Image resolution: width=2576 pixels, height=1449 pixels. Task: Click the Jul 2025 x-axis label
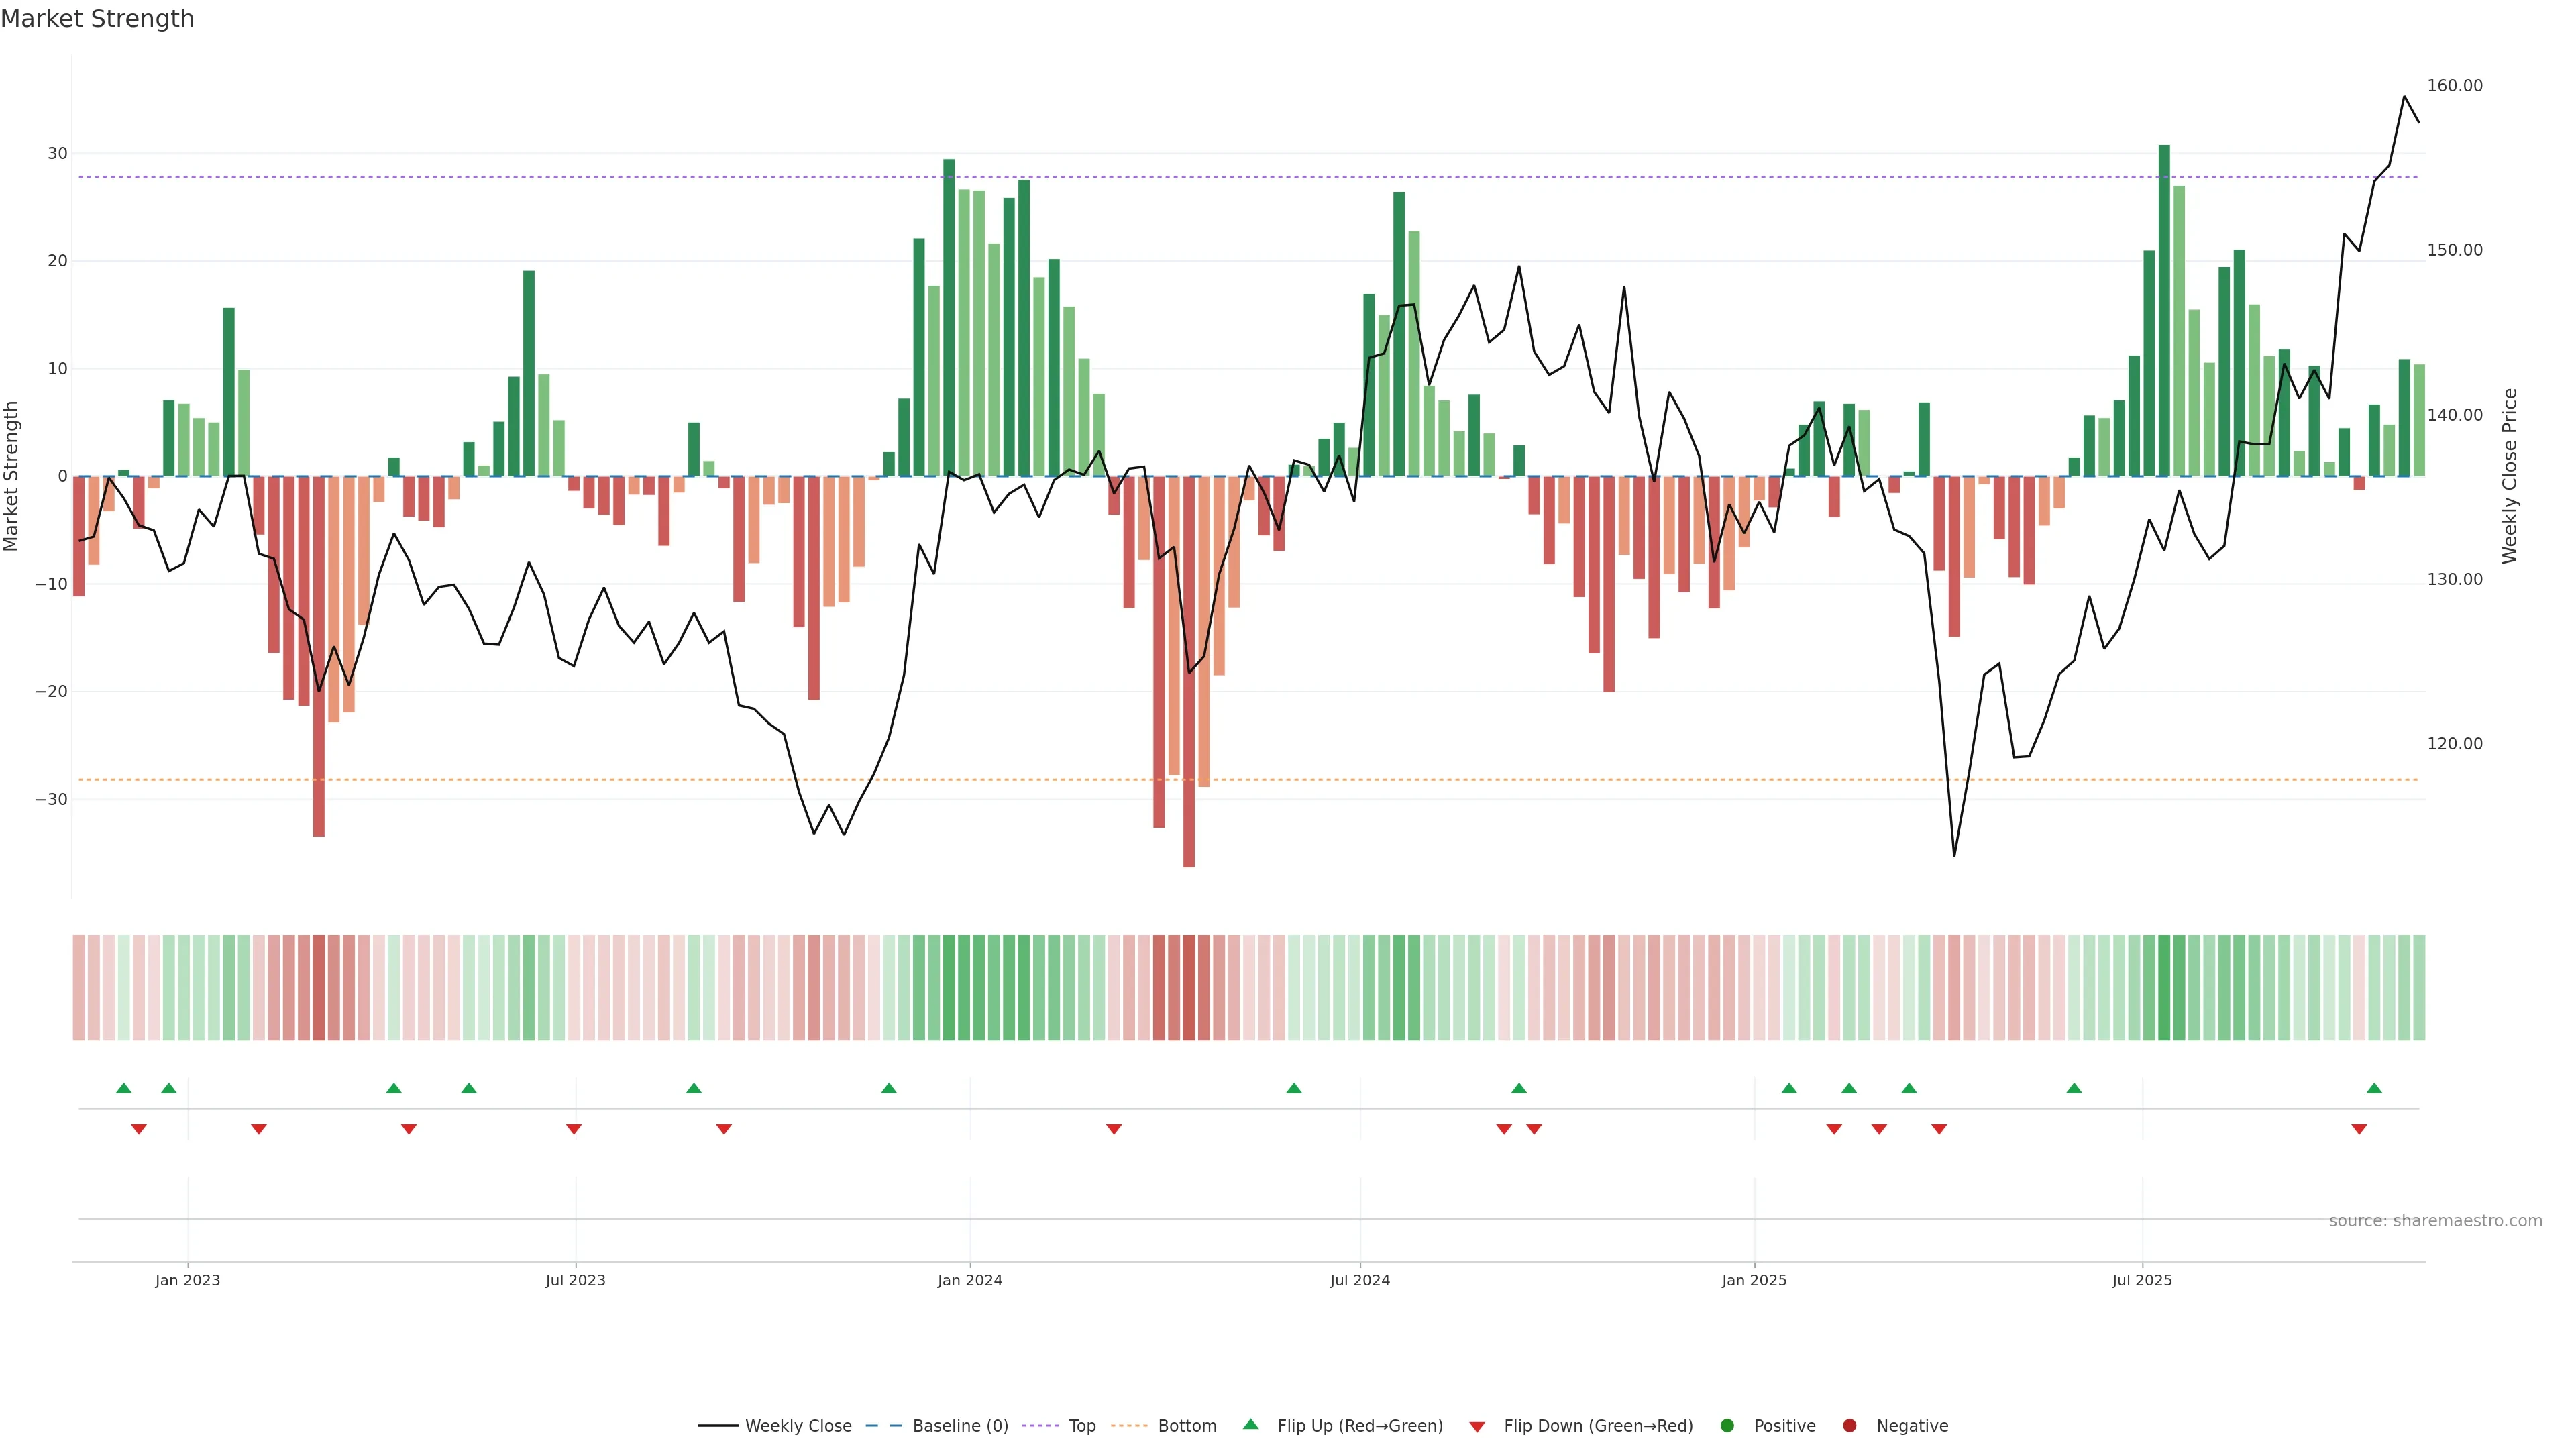click(2142, 1280)
